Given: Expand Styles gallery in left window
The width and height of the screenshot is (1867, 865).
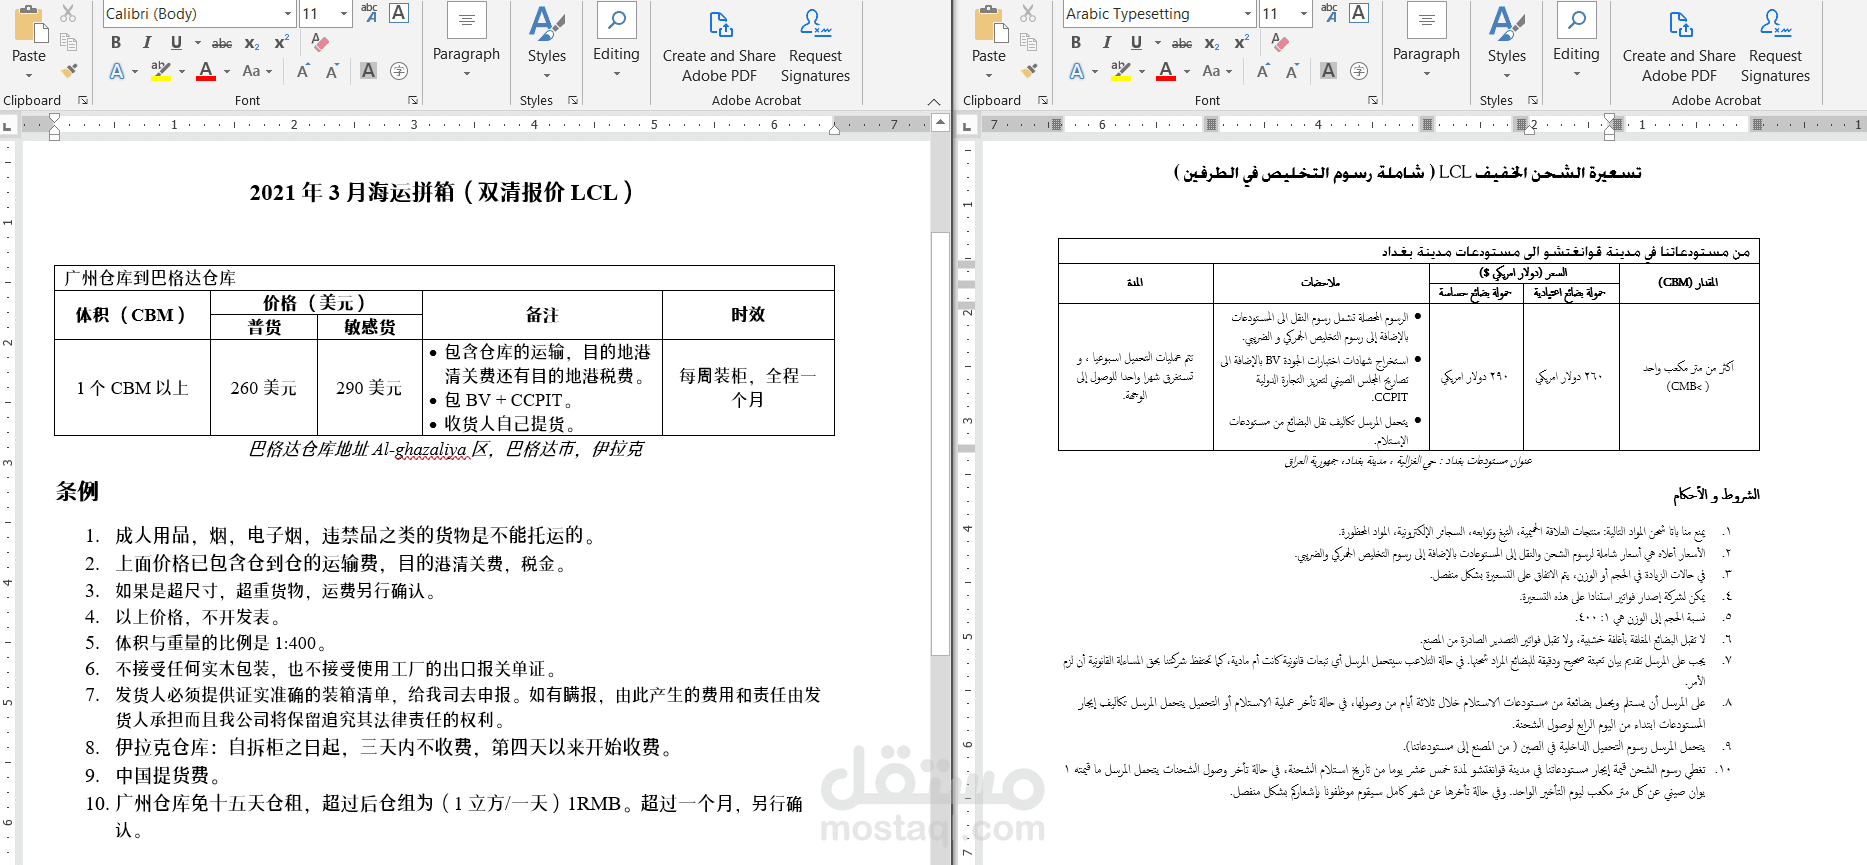Looking at the screenshot, I should point(546,42).
